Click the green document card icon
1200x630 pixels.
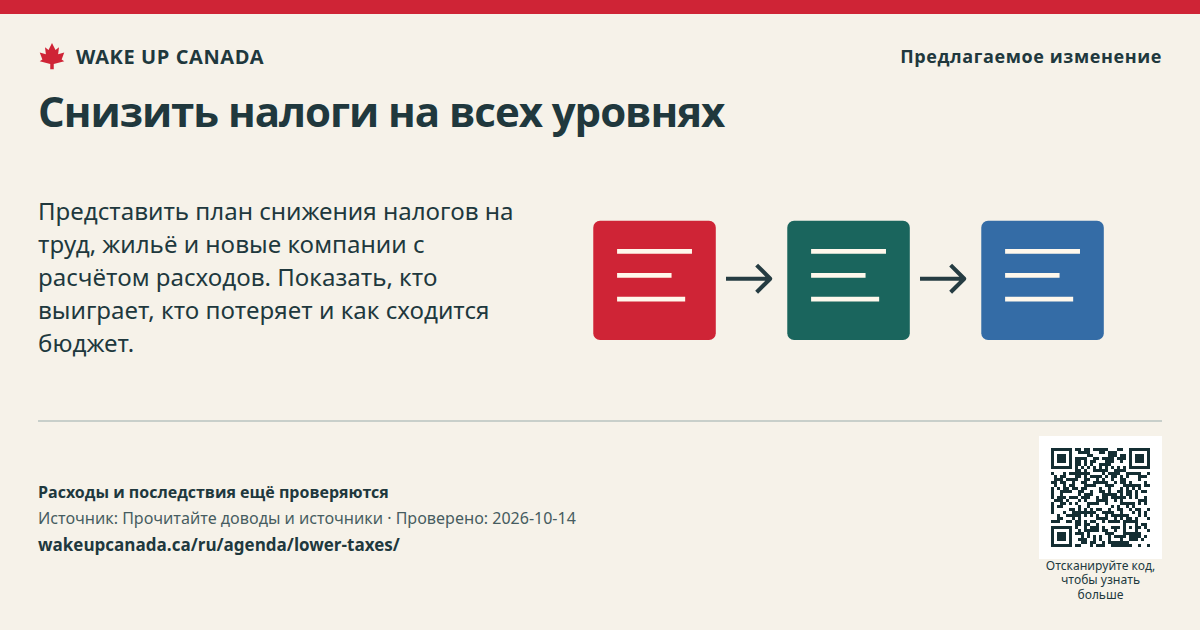pos(848,280)
